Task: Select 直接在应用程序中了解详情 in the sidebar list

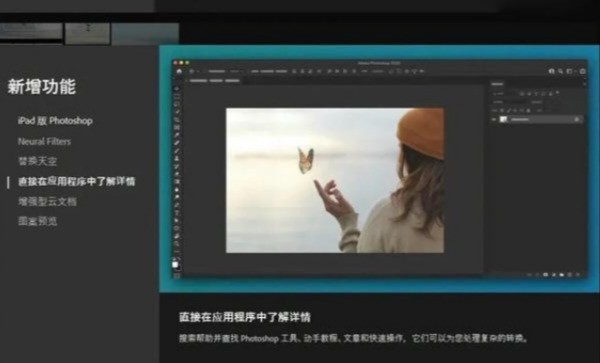Action: [77, 181]
